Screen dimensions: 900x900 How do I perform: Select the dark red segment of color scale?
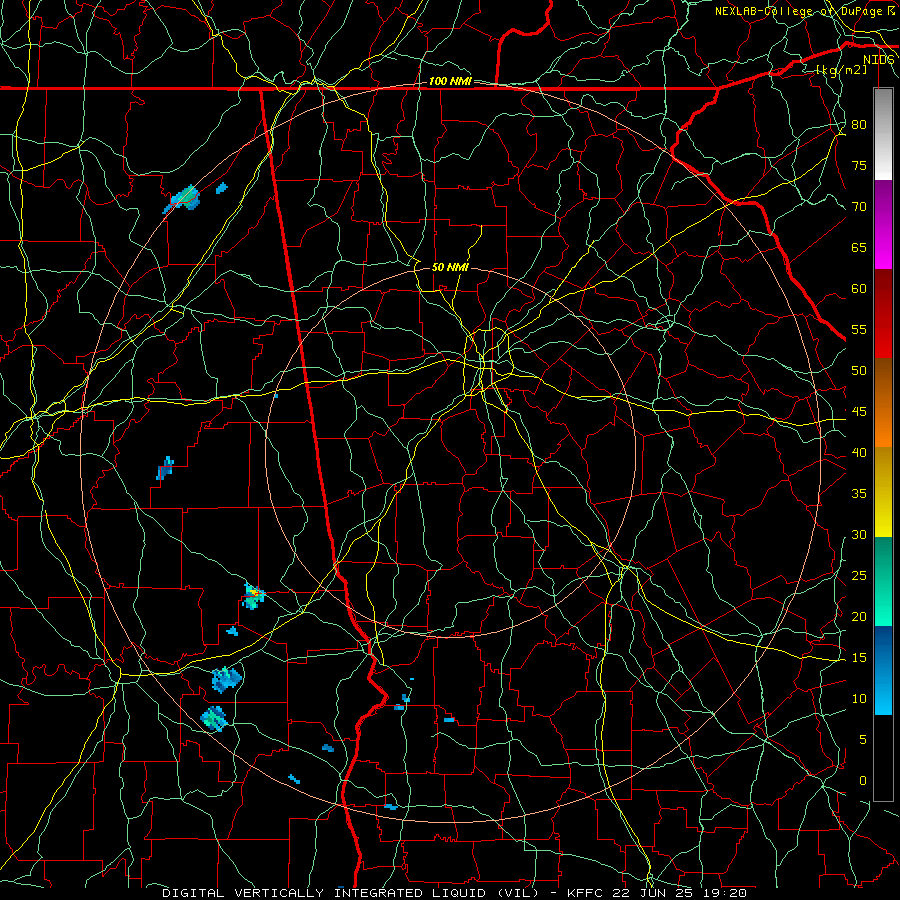coord(883,314)
